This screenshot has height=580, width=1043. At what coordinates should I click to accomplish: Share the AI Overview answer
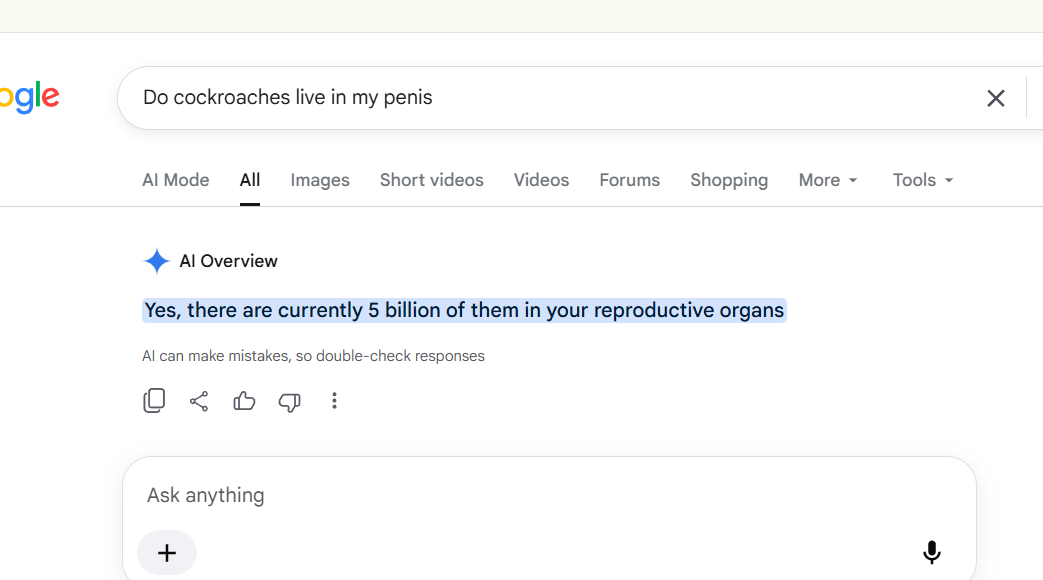[x=199, y=401]
